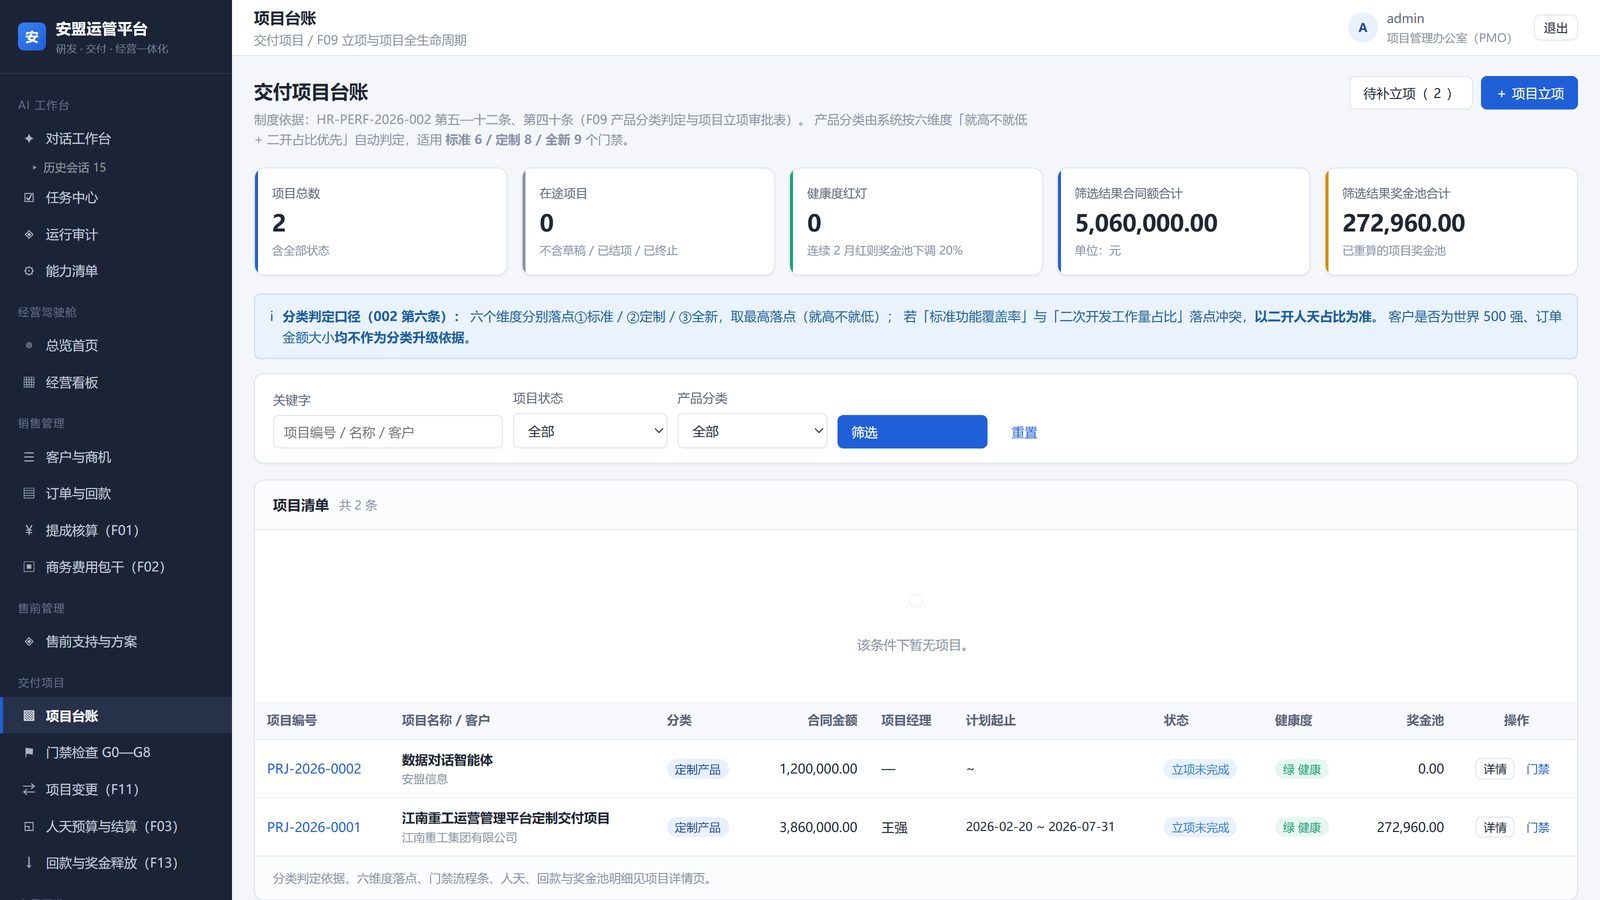Screen dimensions: 1600x900
Task: Click the 健康度红灯 summary card
Action: (916, 221)
